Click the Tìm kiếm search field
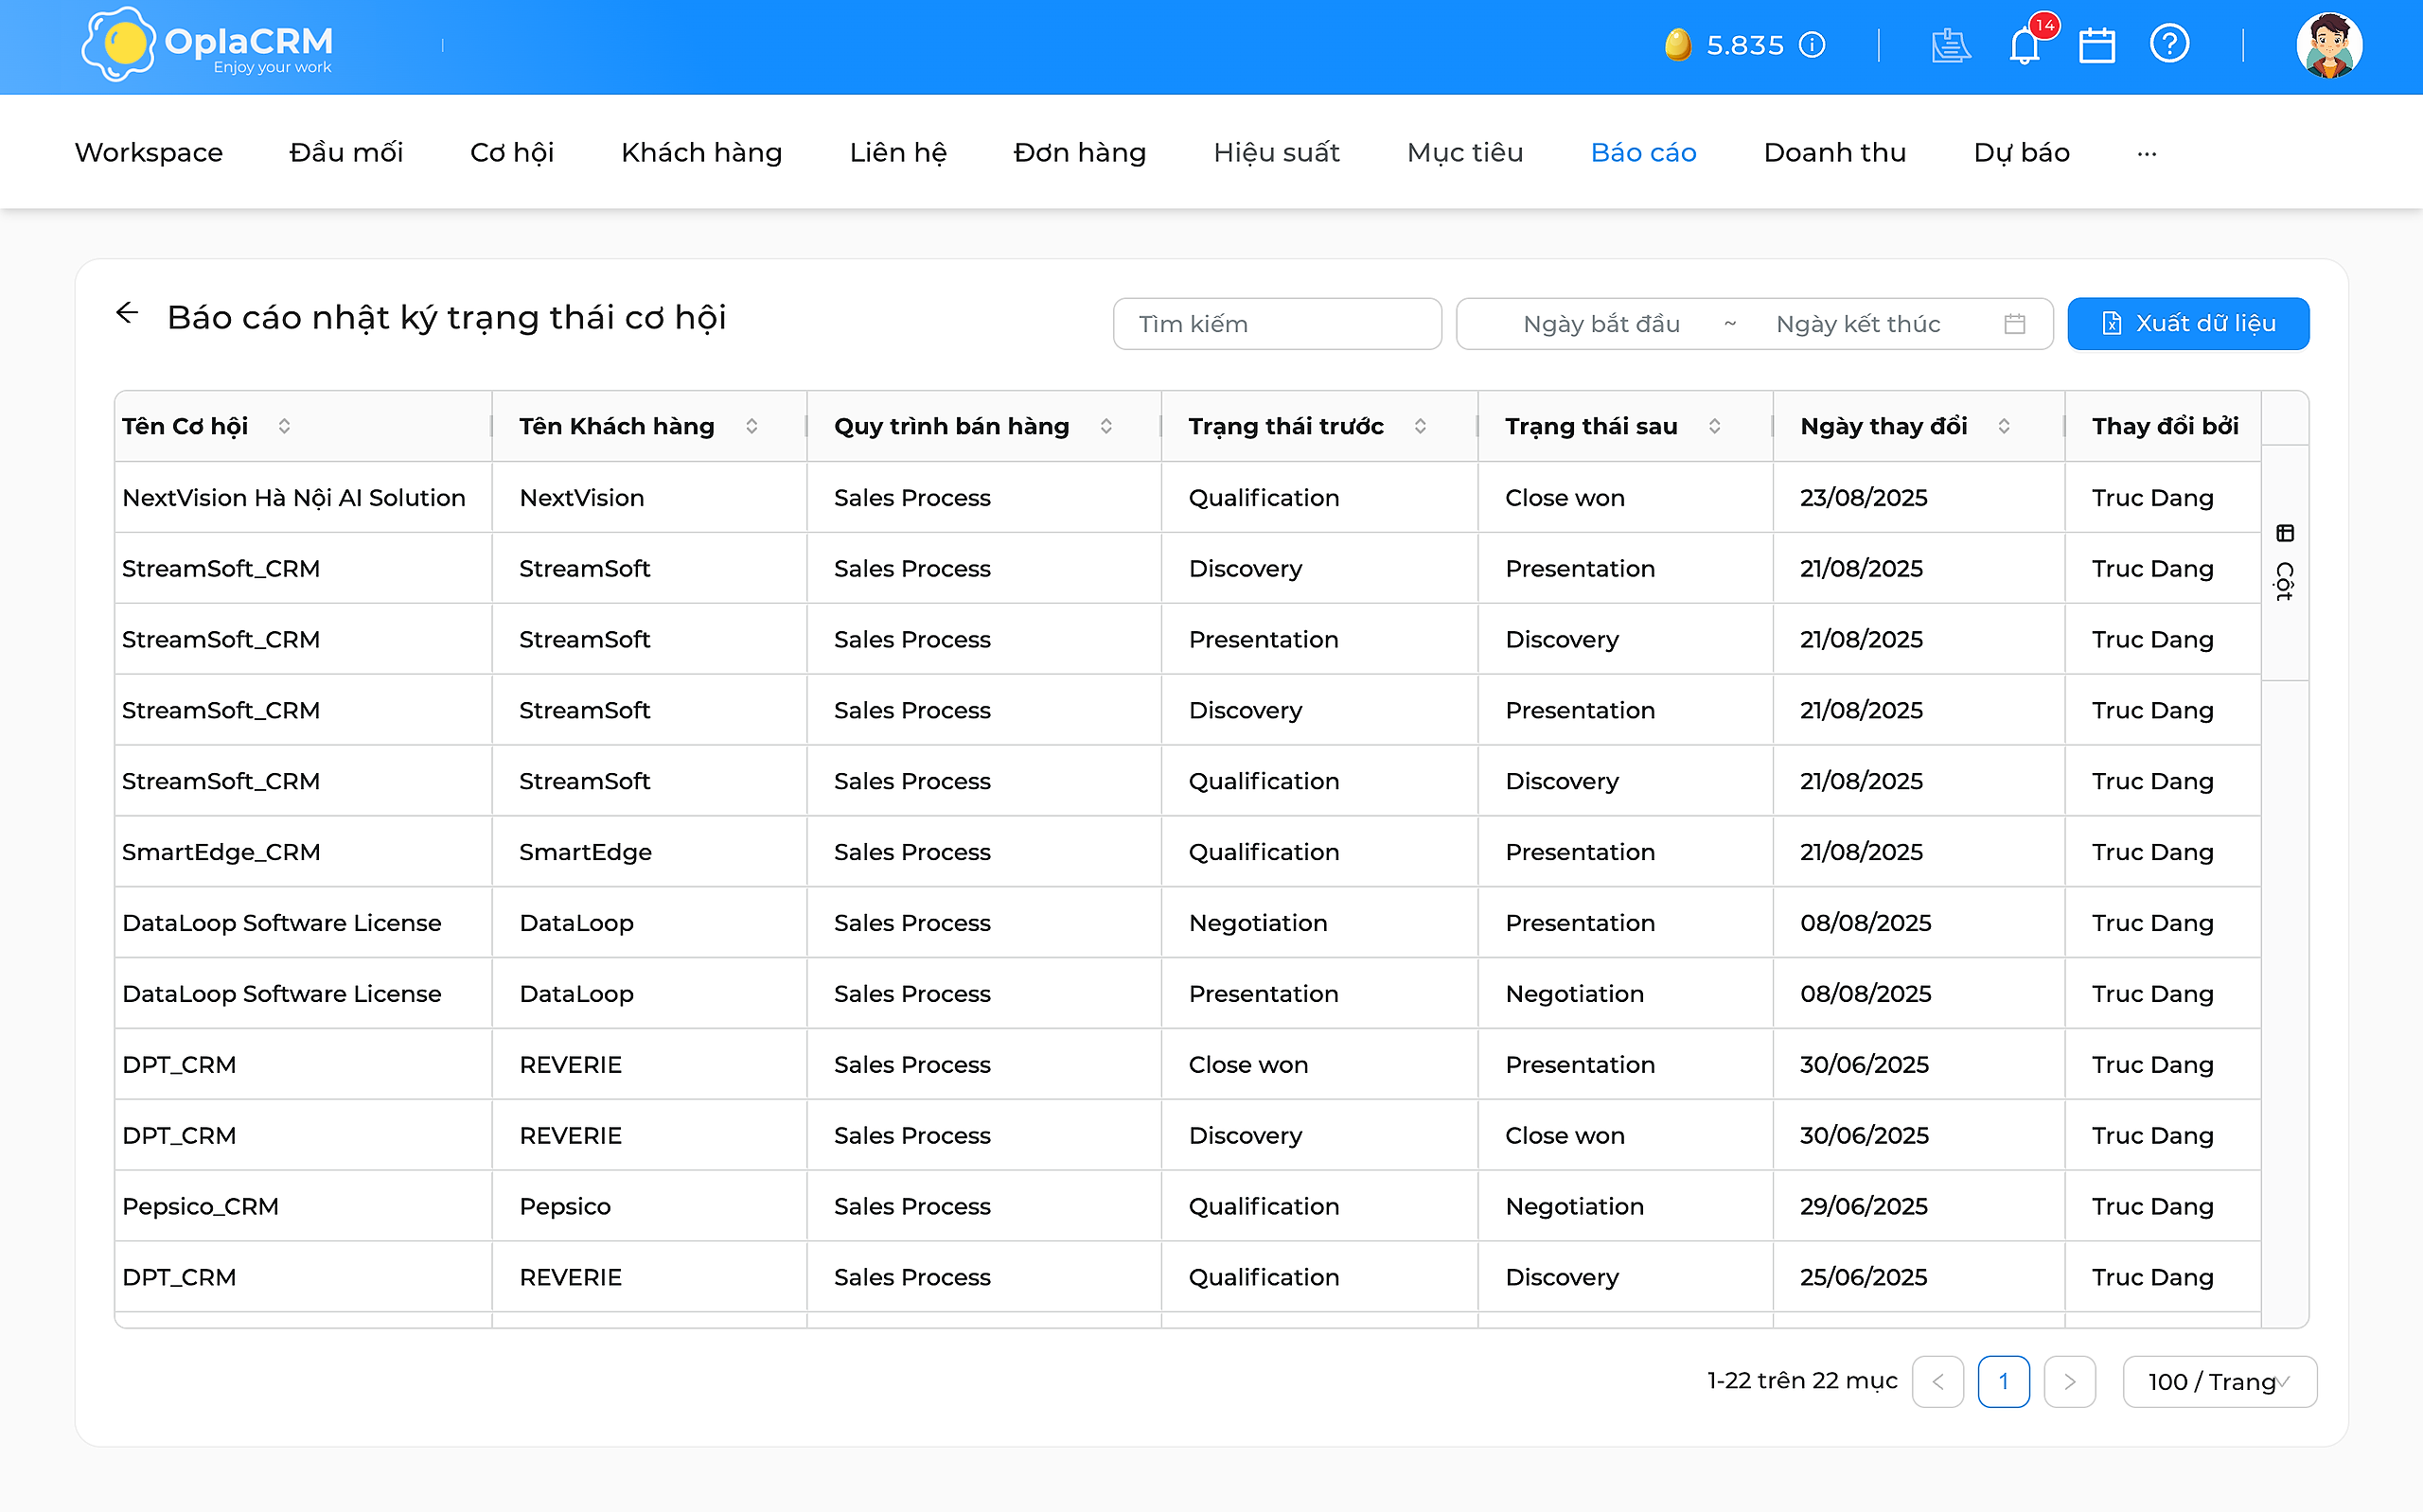2423x1512 pixels. coord(1277,324)
